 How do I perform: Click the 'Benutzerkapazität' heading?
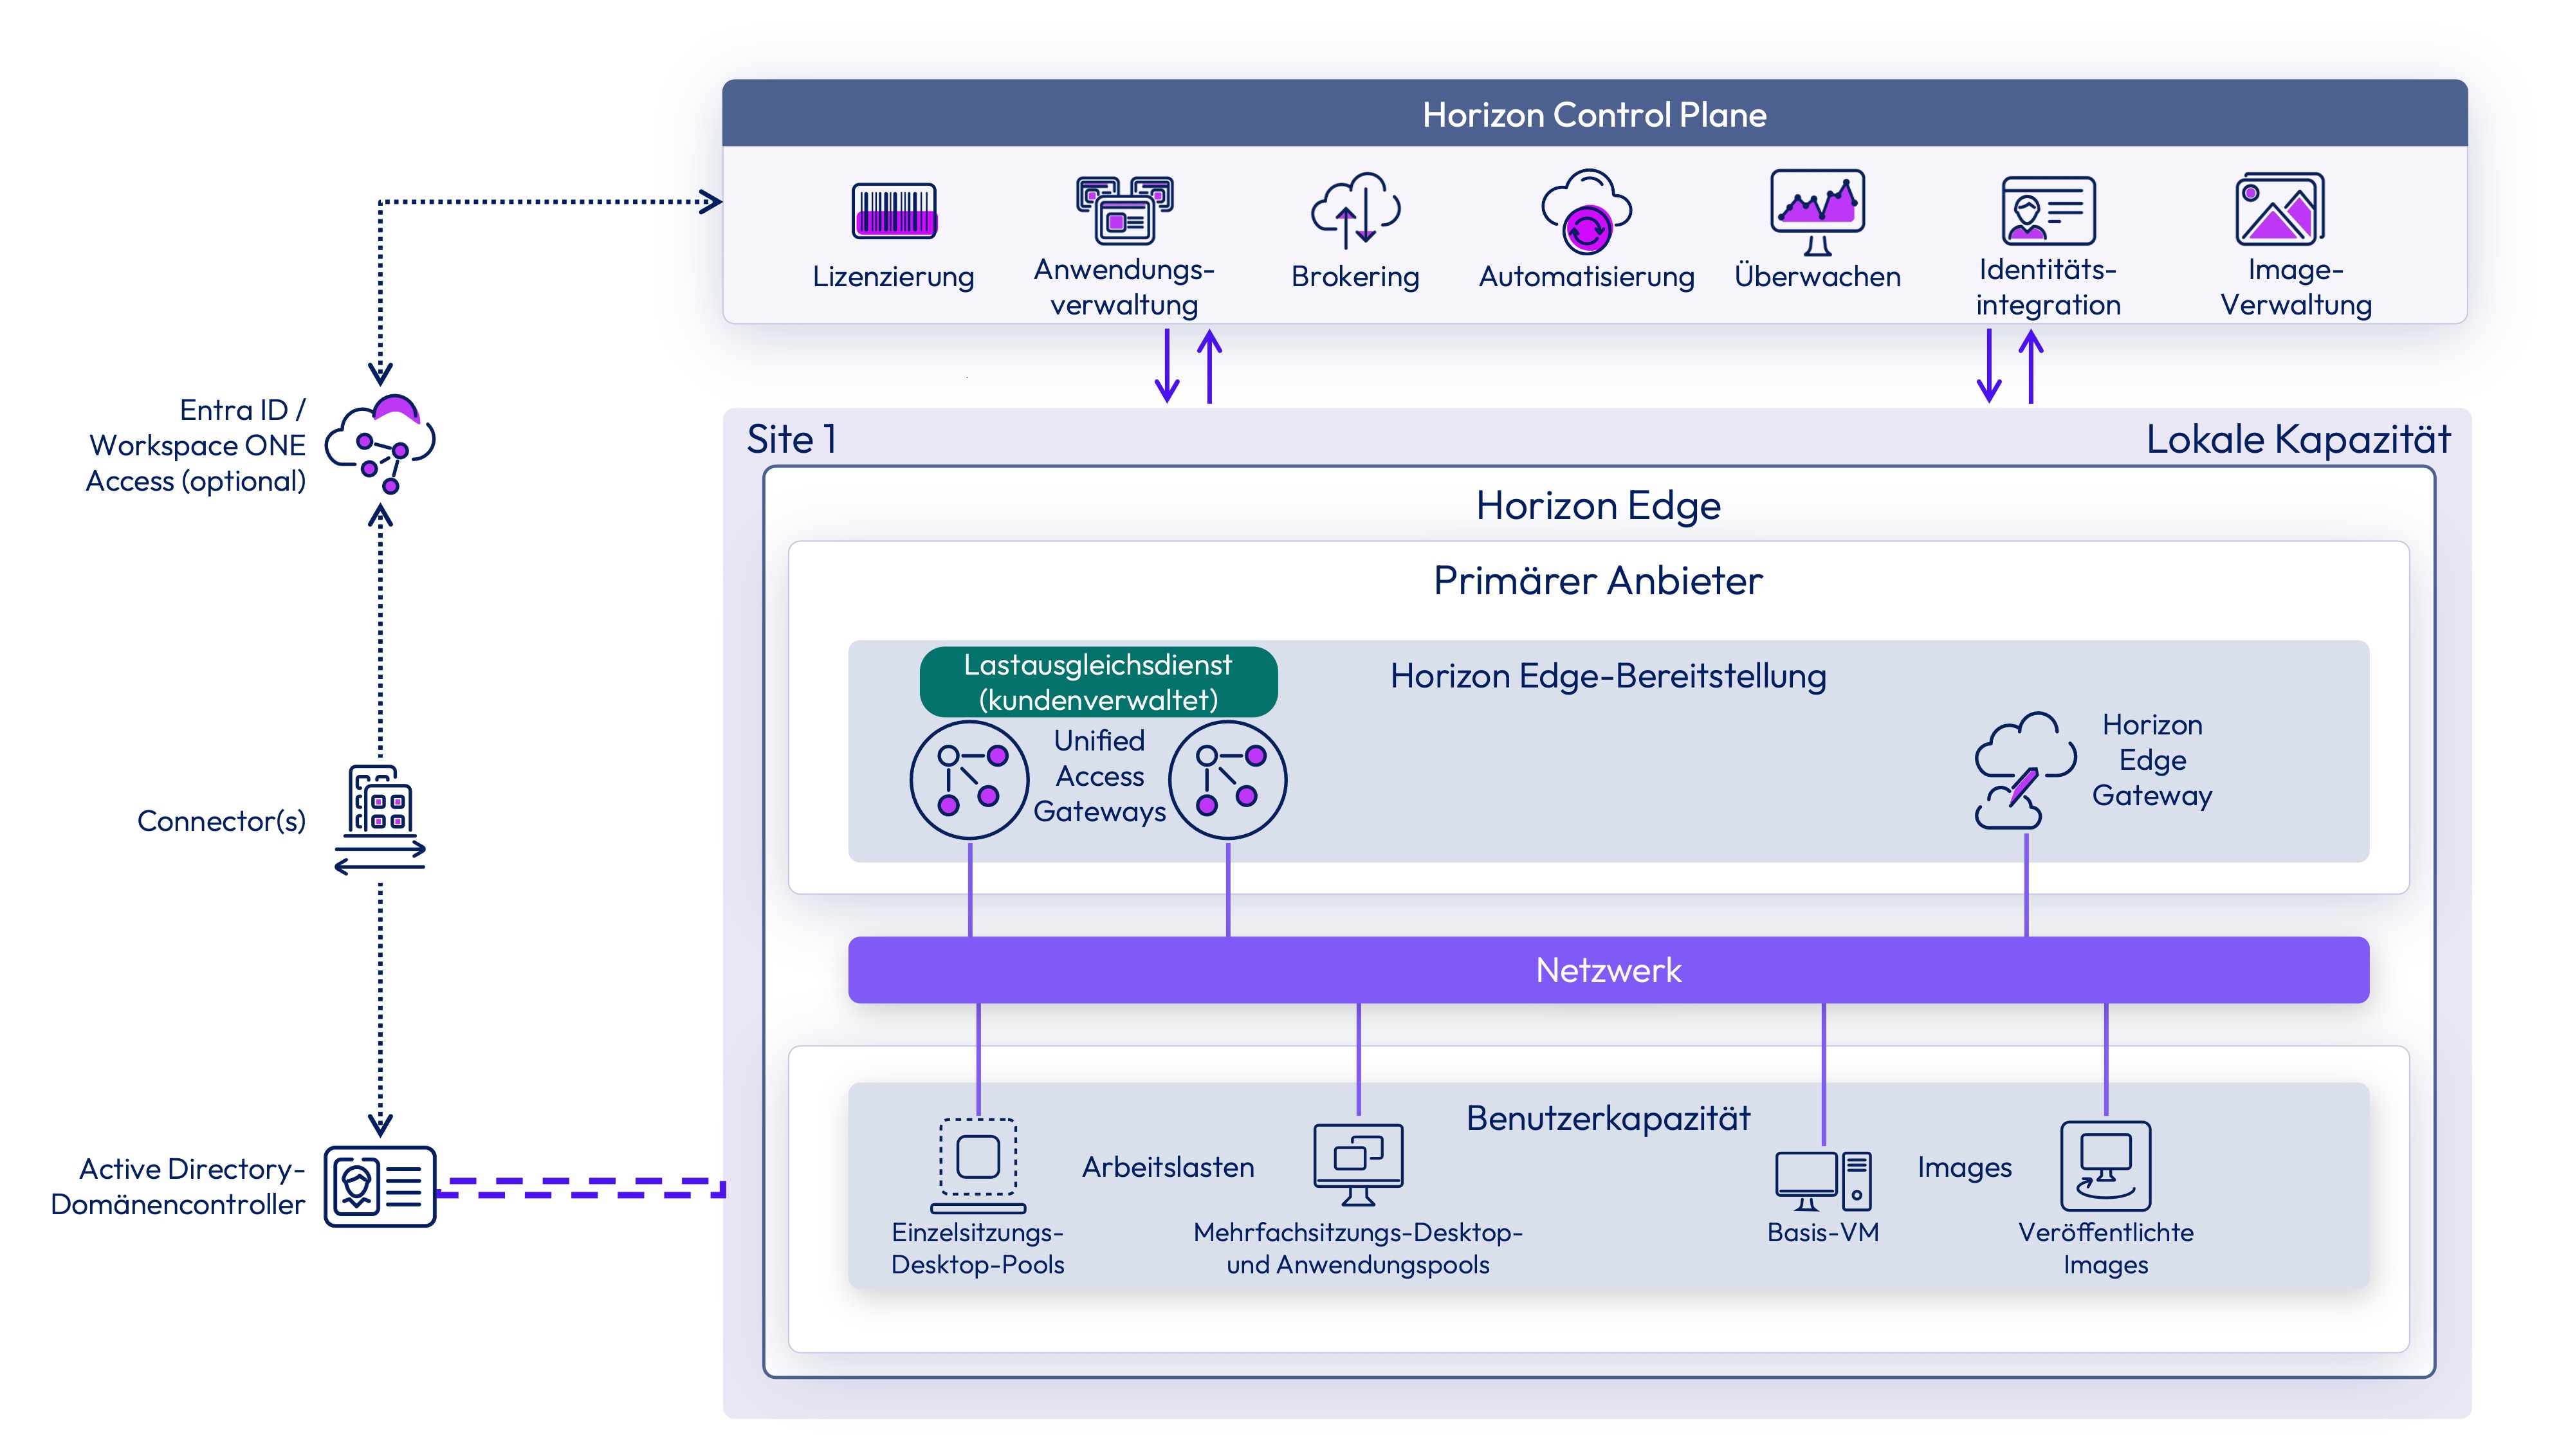[1608, 1118]
